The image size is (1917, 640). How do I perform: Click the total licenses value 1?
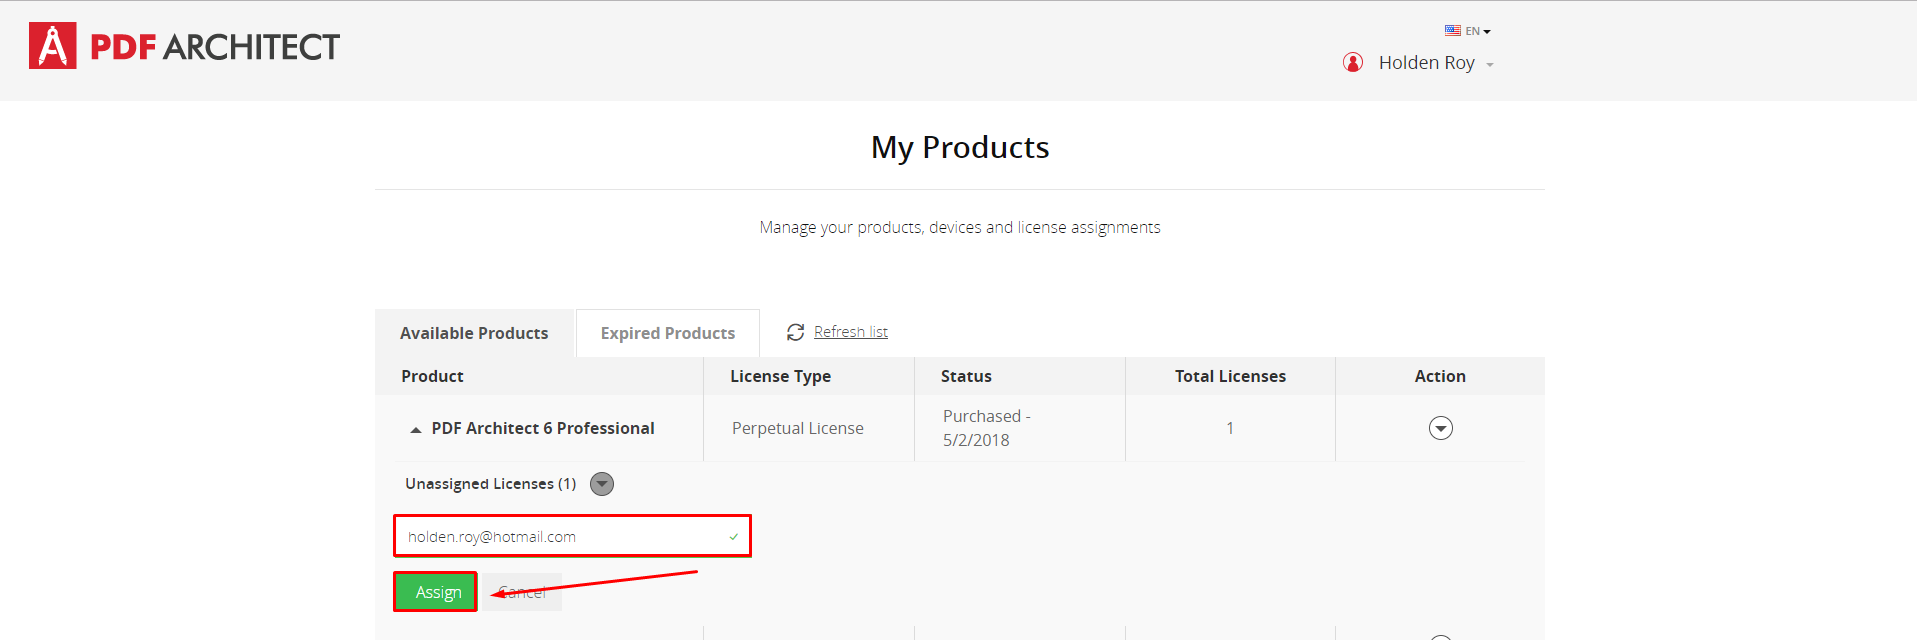coord(1230,428)
